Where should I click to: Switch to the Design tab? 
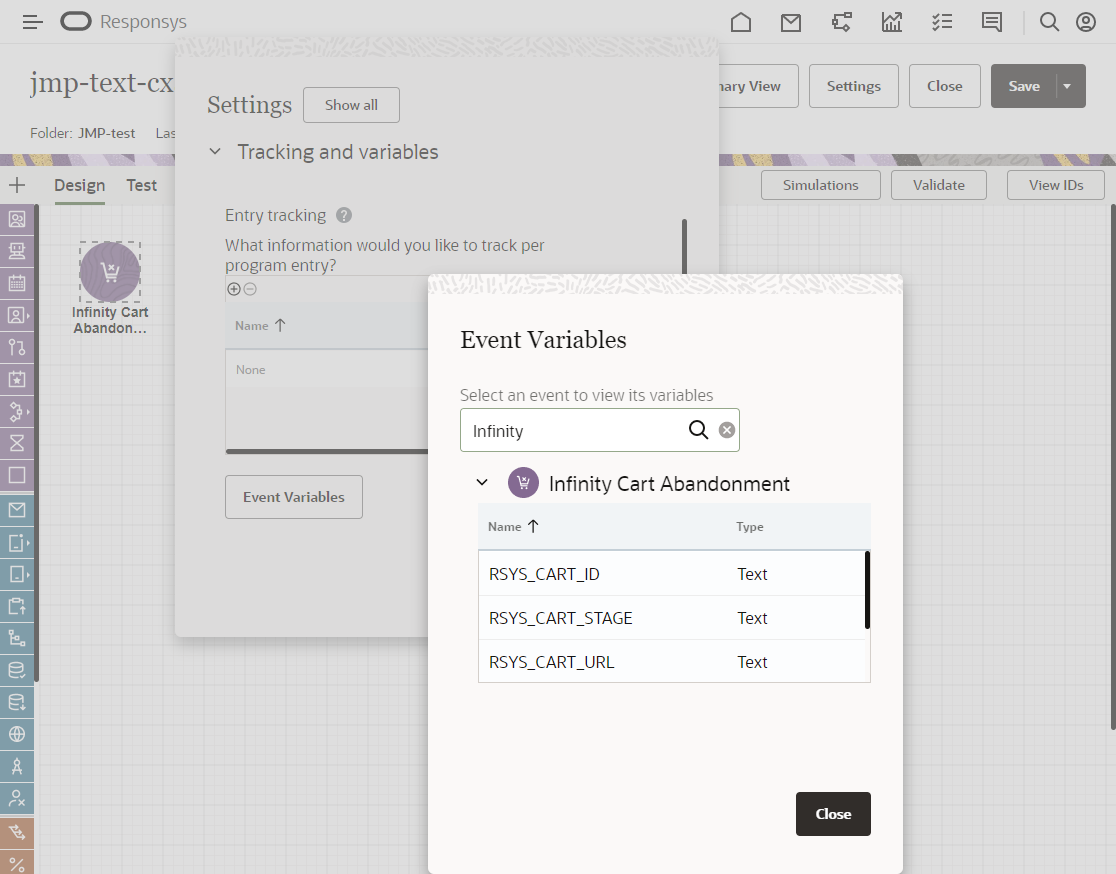coord(80,185)
